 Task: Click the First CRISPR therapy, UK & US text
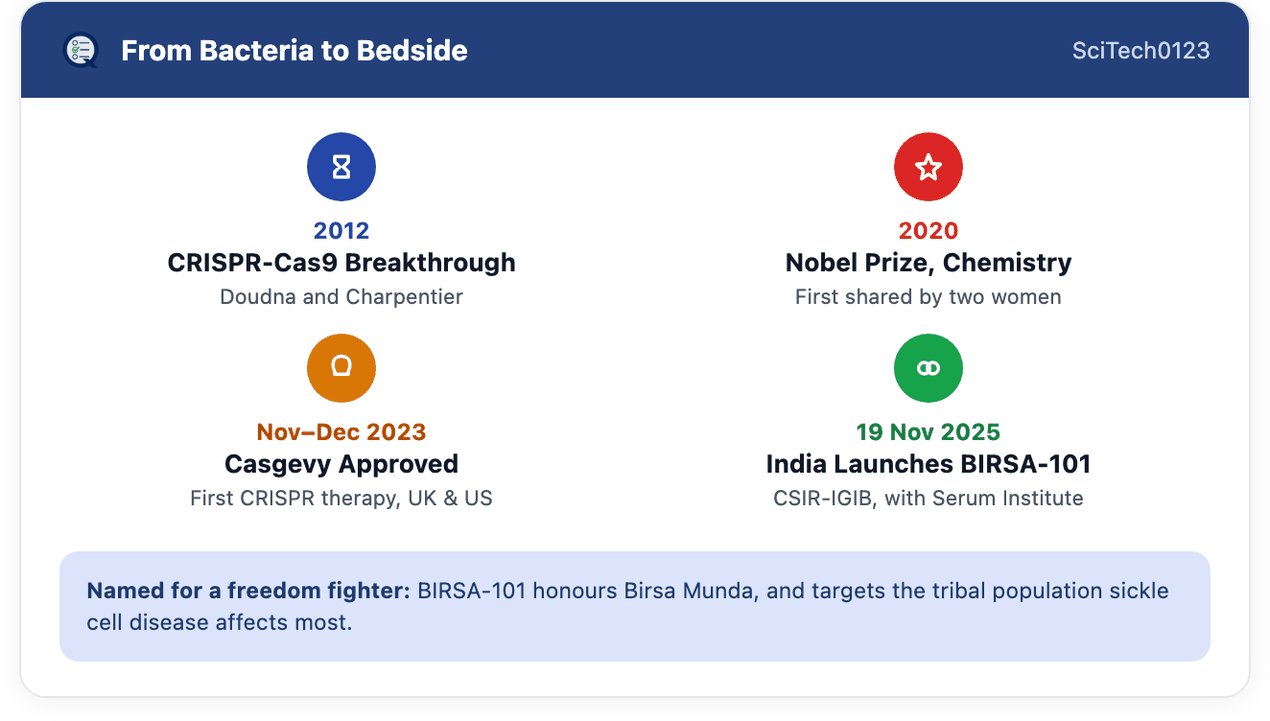tap(341, 498)
